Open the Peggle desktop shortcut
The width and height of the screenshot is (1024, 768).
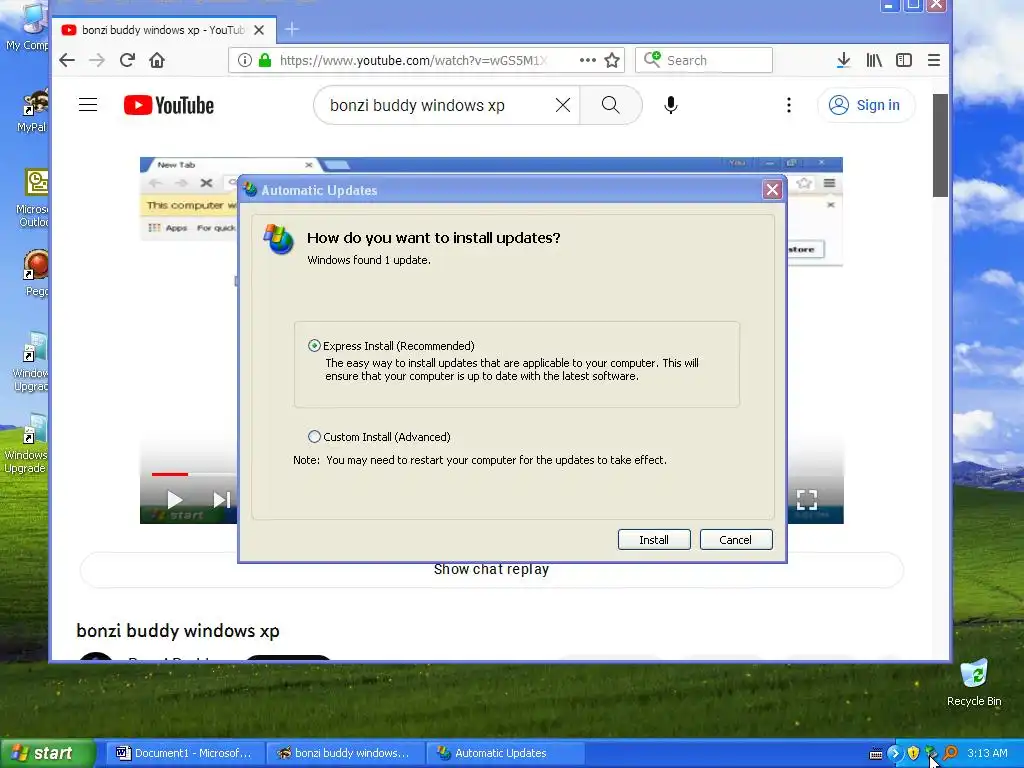tap(36, 273)
